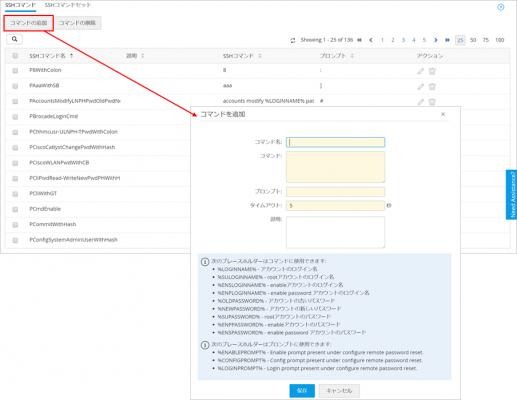Click the blue 保存 save button

click(302, 390)
